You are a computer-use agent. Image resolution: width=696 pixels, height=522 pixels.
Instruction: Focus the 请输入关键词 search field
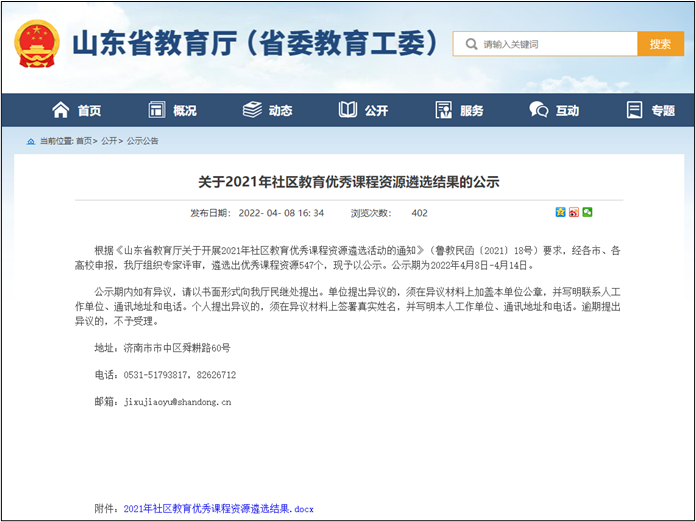[545, 44]
